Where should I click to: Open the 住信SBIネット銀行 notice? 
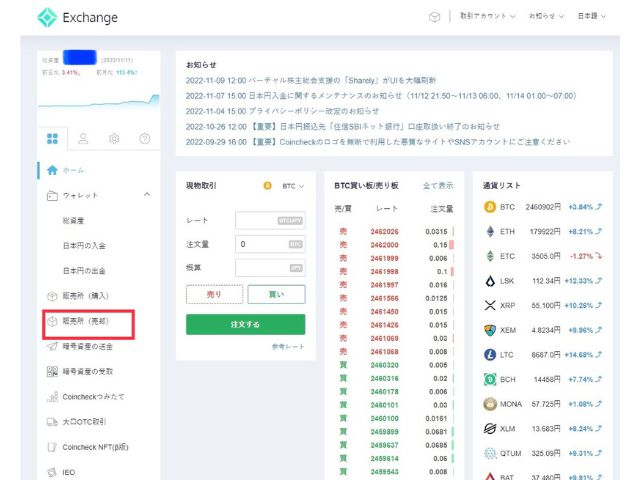(342, 127)
